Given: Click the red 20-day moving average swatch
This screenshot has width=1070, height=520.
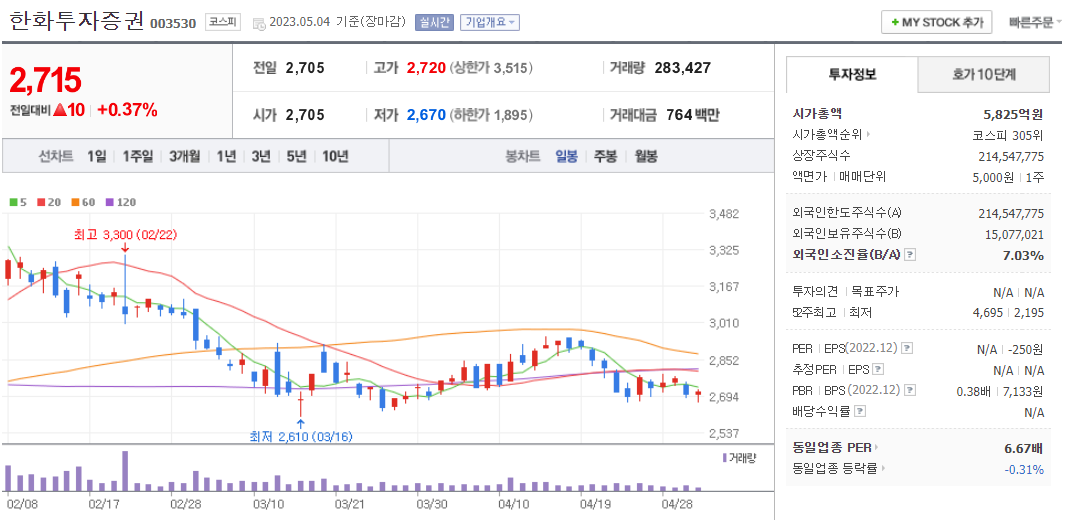Looking at the screenshot, I should pos(40,203).
